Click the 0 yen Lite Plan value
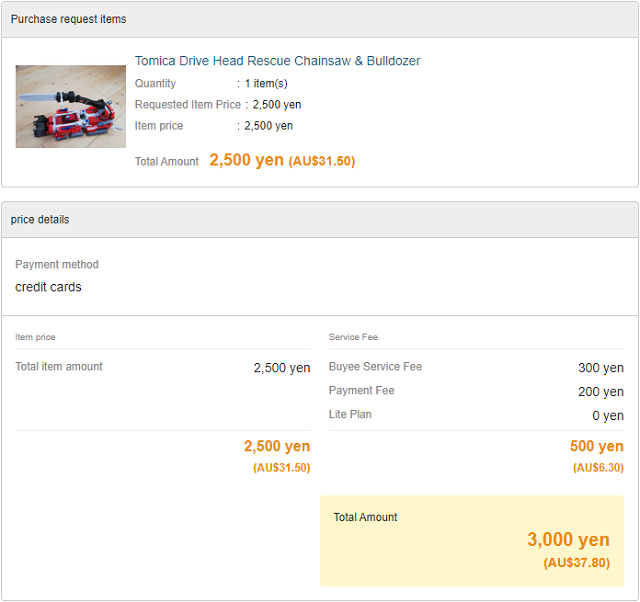Viewport: 640px width, 602px height. click(608, 415)
